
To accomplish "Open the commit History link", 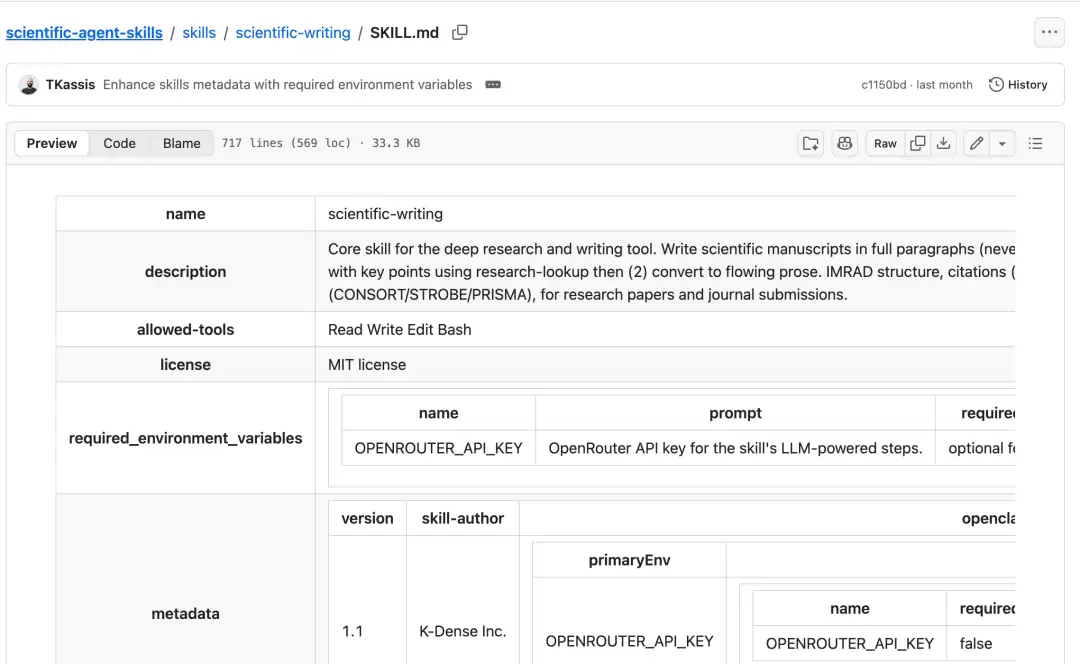I will tap(1018, 85).
